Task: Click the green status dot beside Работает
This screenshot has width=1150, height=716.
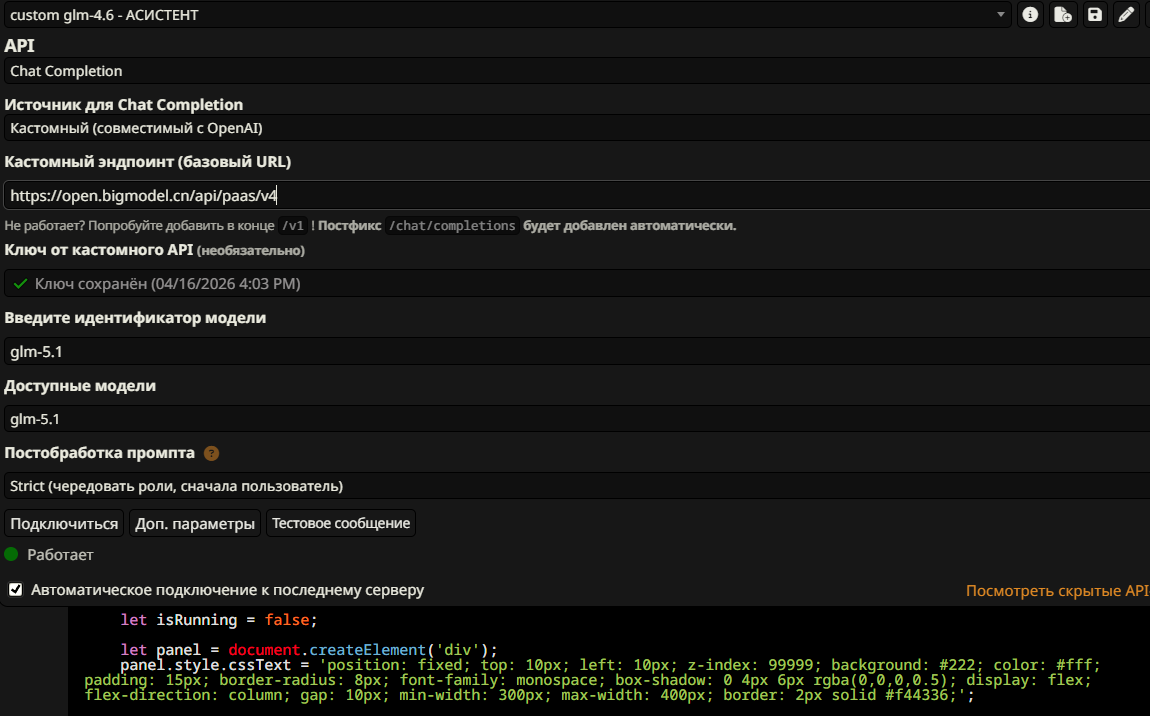Action: (x=11, y=555)
